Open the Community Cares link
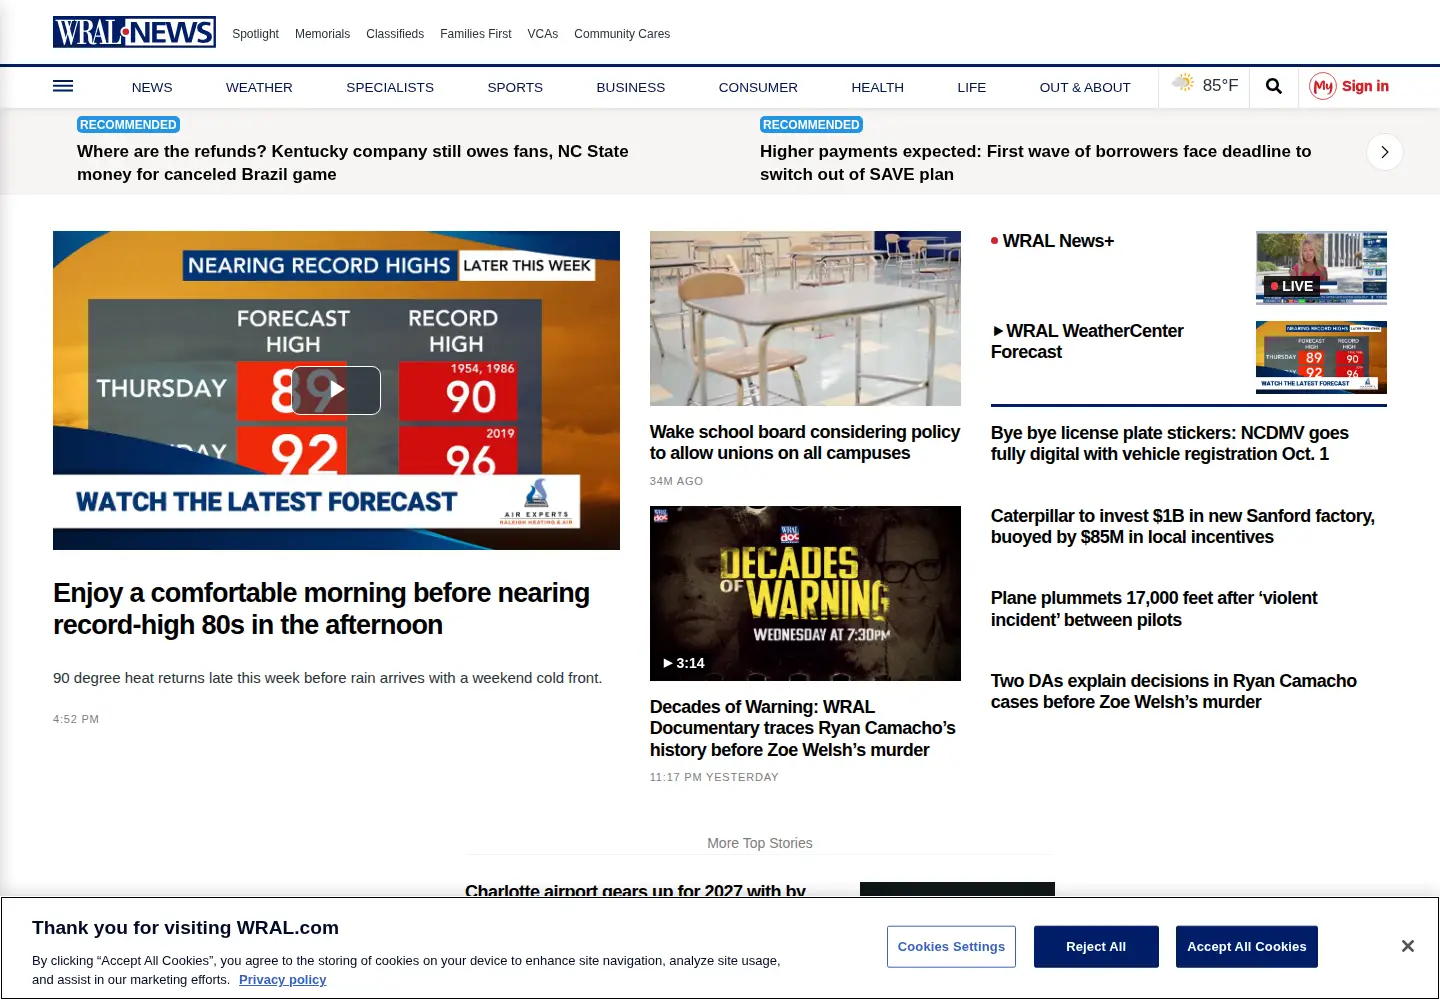This screenshot has width=1440, height=1000. click(622, 34)
